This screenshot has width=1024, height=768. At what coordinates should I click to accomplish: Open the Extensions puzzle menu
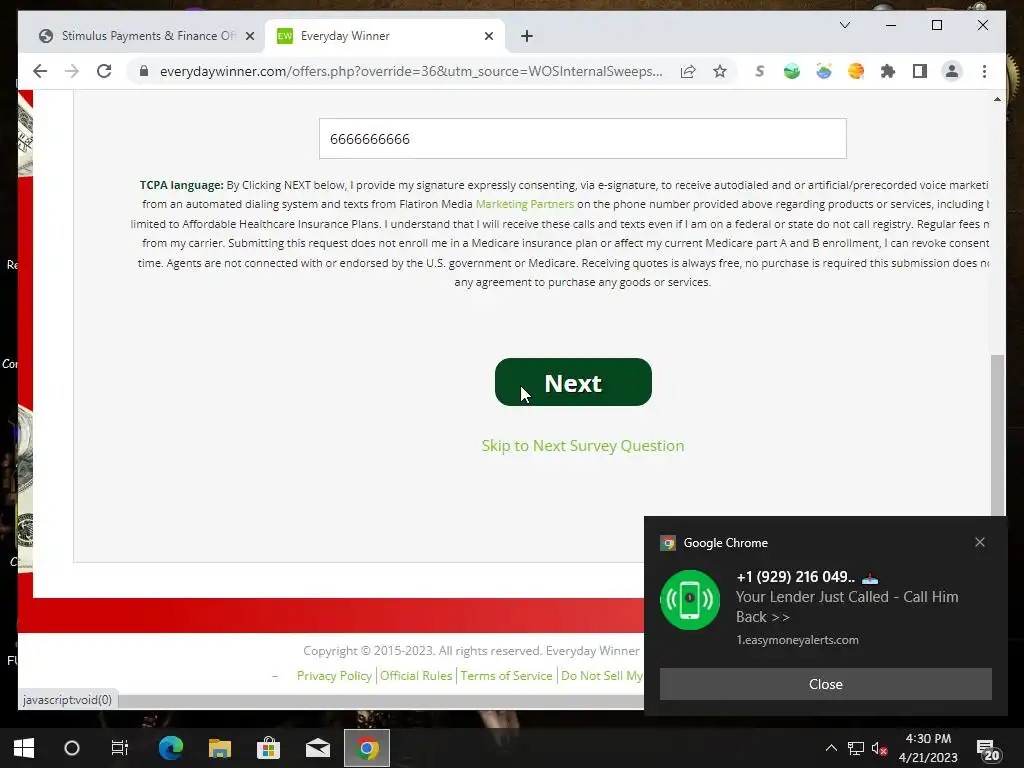coord(888,71)
